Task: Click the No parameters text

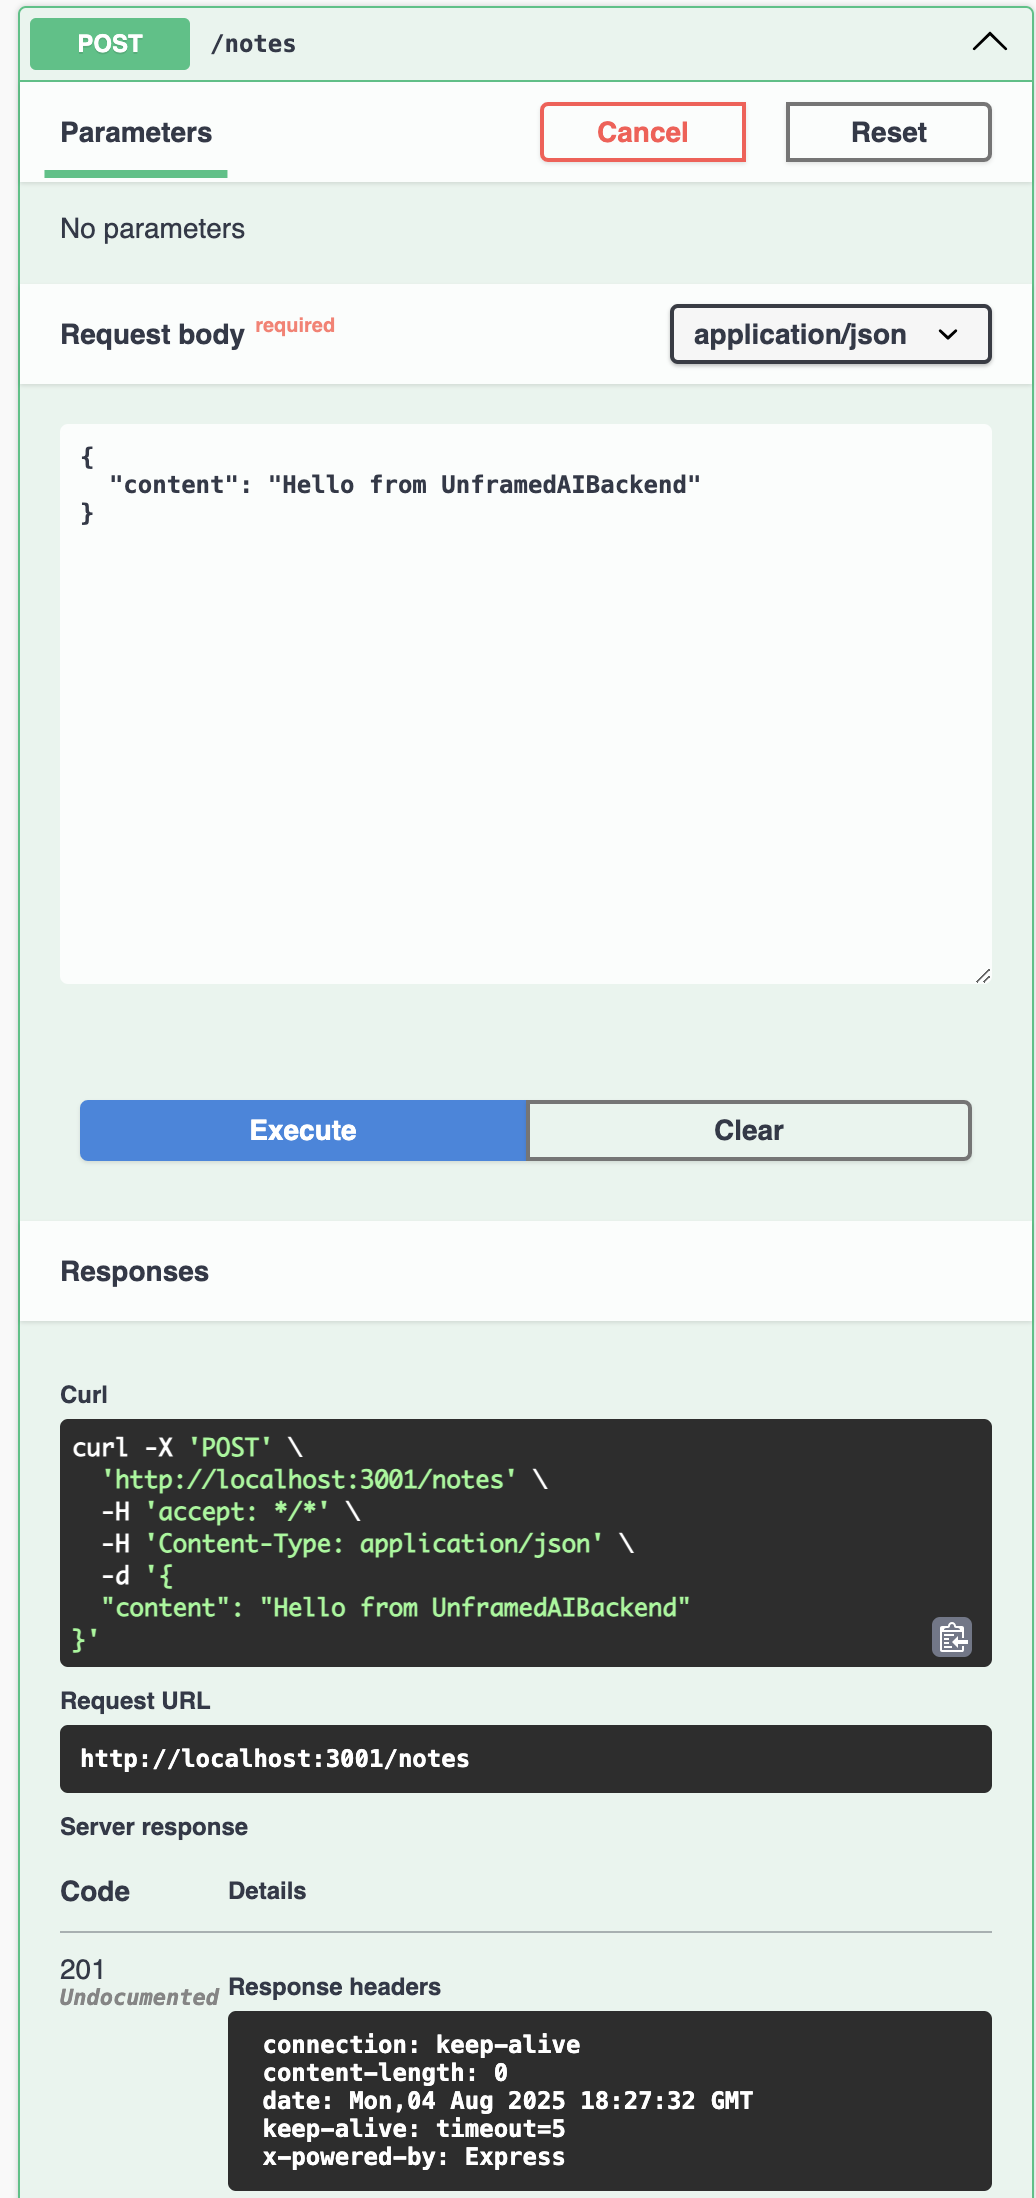Action: 152,229
